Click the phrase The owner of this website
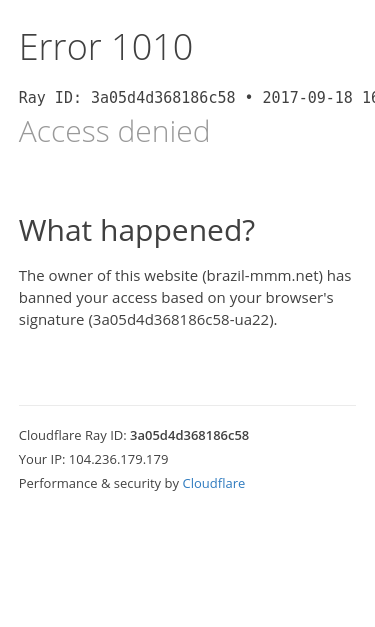375x627 pixels. (x=108, y=276)
